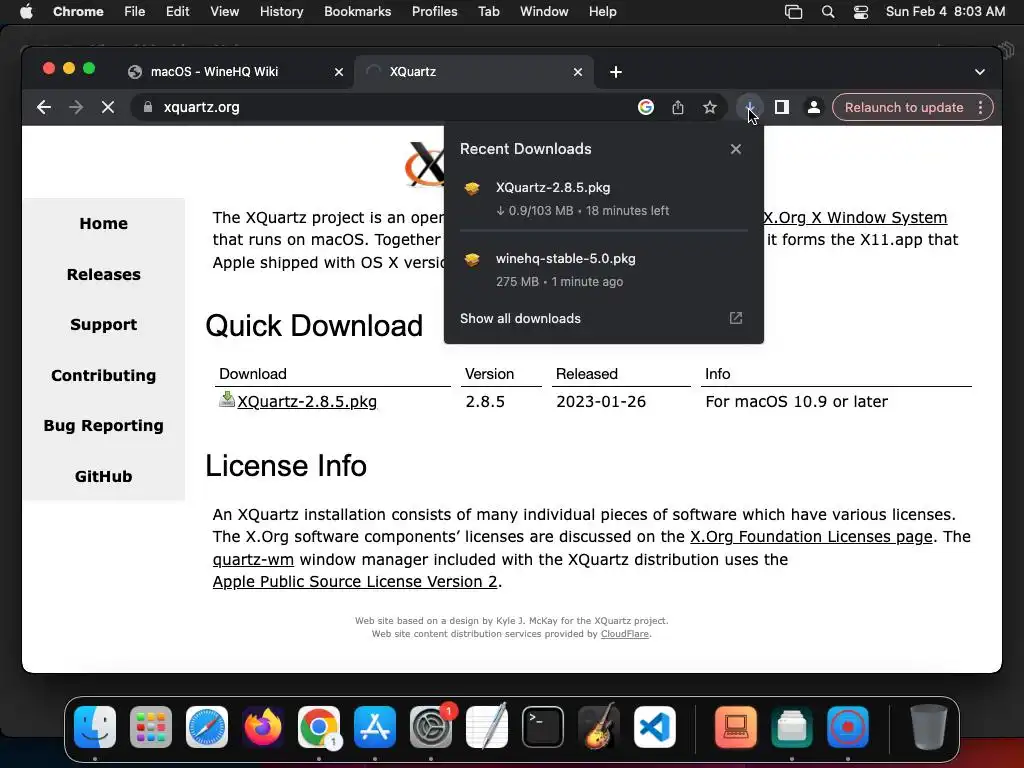Open Finder from the Dock

95,727
